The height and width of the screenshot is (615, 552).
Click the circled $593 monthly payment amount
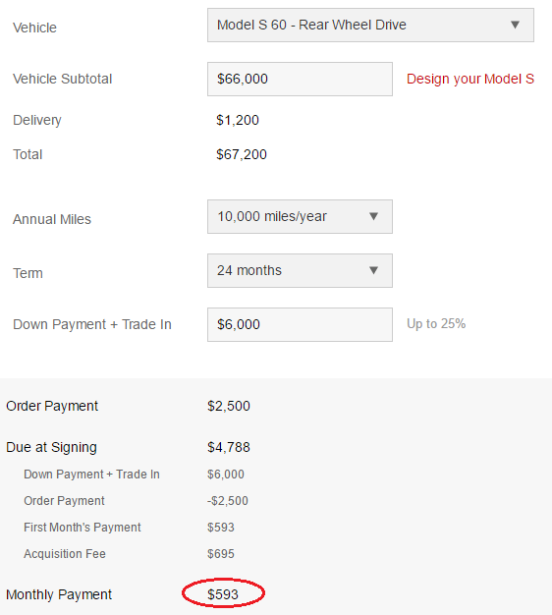tap(223, 594)
